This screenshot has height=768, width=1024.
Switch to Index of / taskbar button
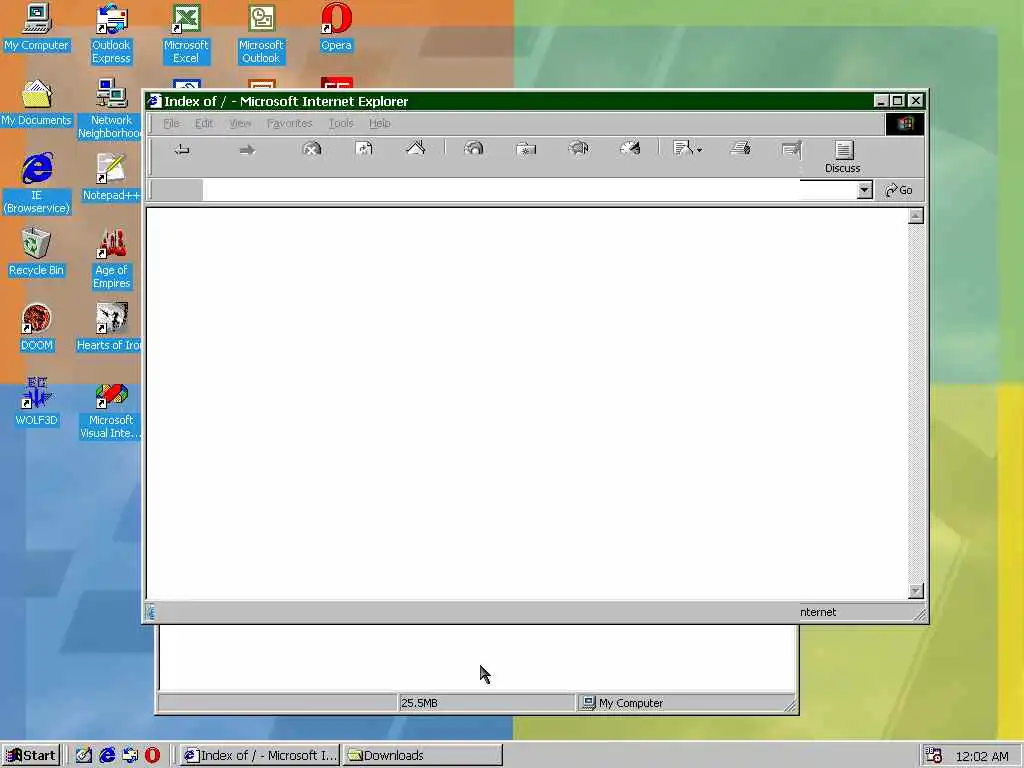(x=260, y=756)
